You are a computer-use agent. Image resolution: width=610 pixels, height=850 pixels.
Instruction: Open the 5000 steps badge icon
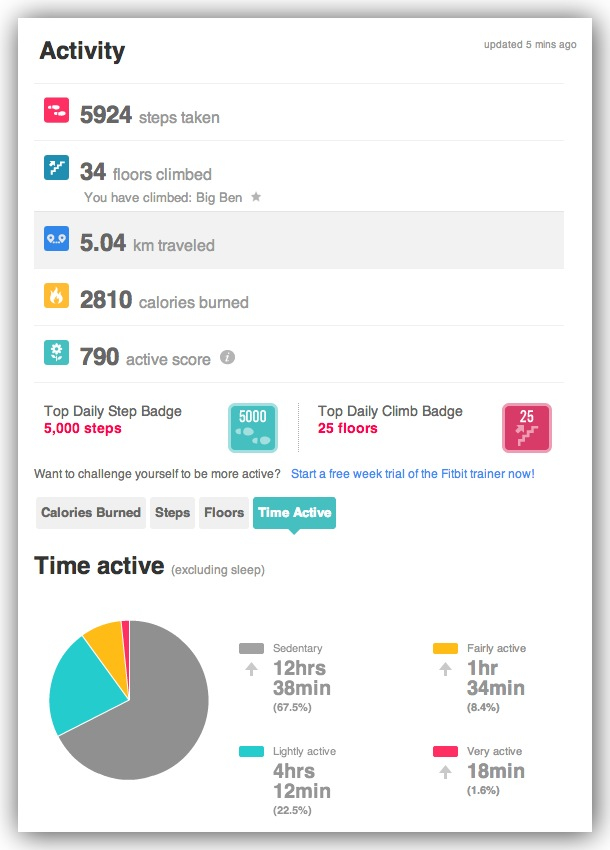[252, 427]
